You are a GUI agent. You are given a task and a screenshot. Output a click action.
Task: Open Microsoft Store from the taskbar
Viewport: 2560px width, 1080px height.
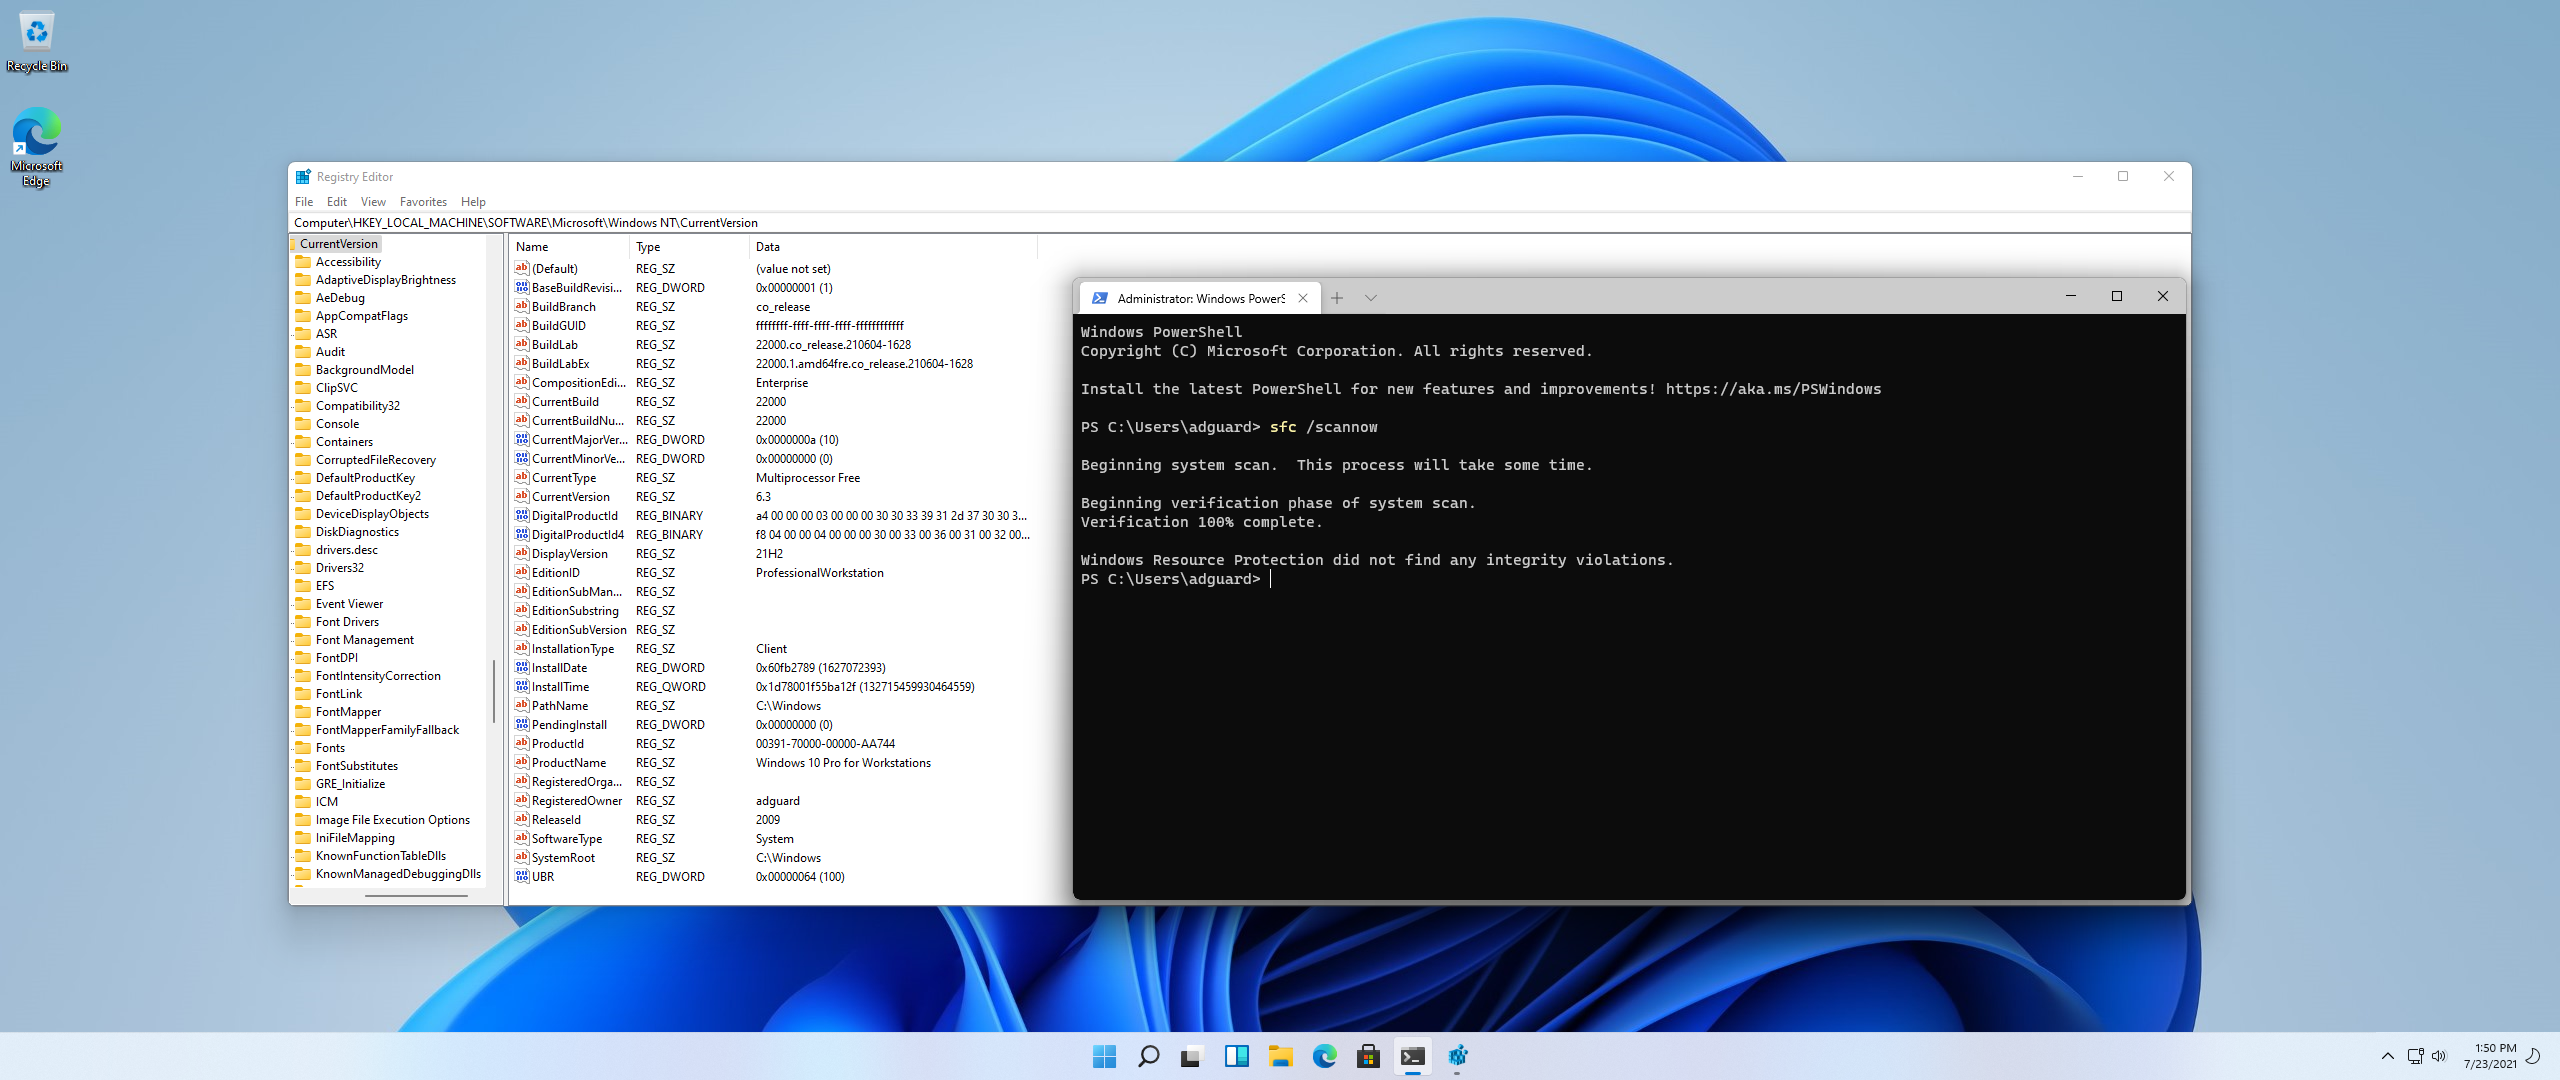point(1368,1056)
